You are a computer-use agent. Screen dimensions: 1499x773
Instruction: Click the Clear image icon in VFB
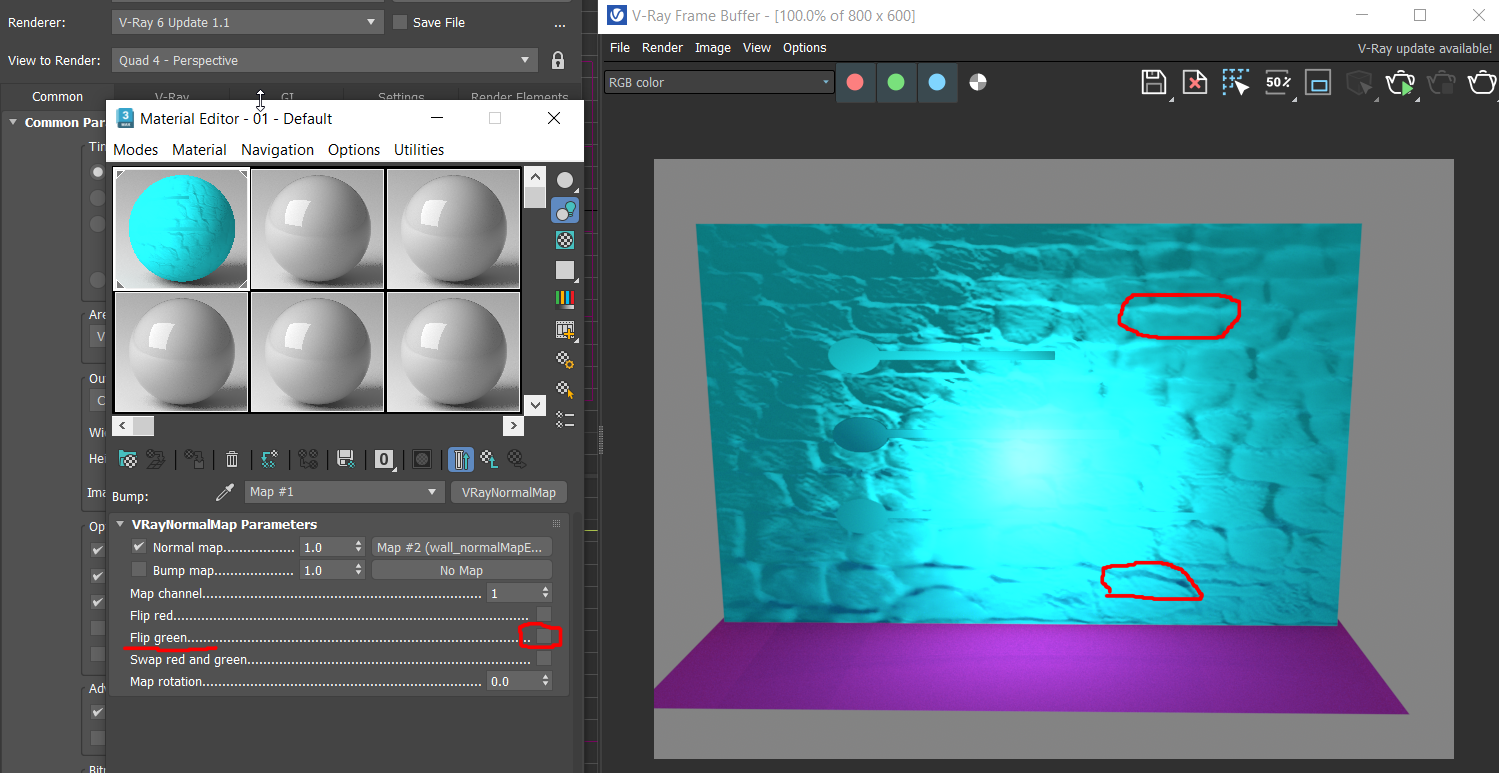(1195, 83)
